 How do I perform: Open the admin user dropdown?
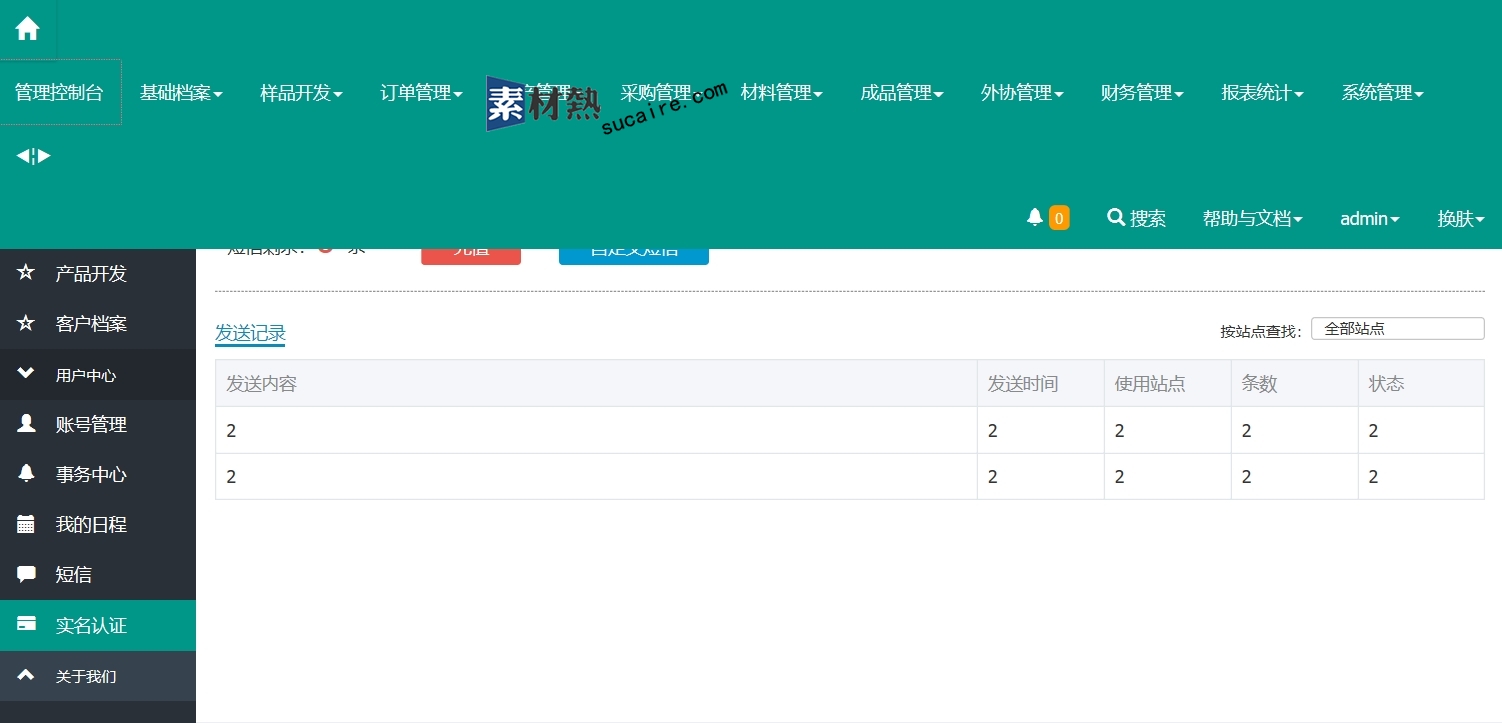click(x=1369, y=218)
